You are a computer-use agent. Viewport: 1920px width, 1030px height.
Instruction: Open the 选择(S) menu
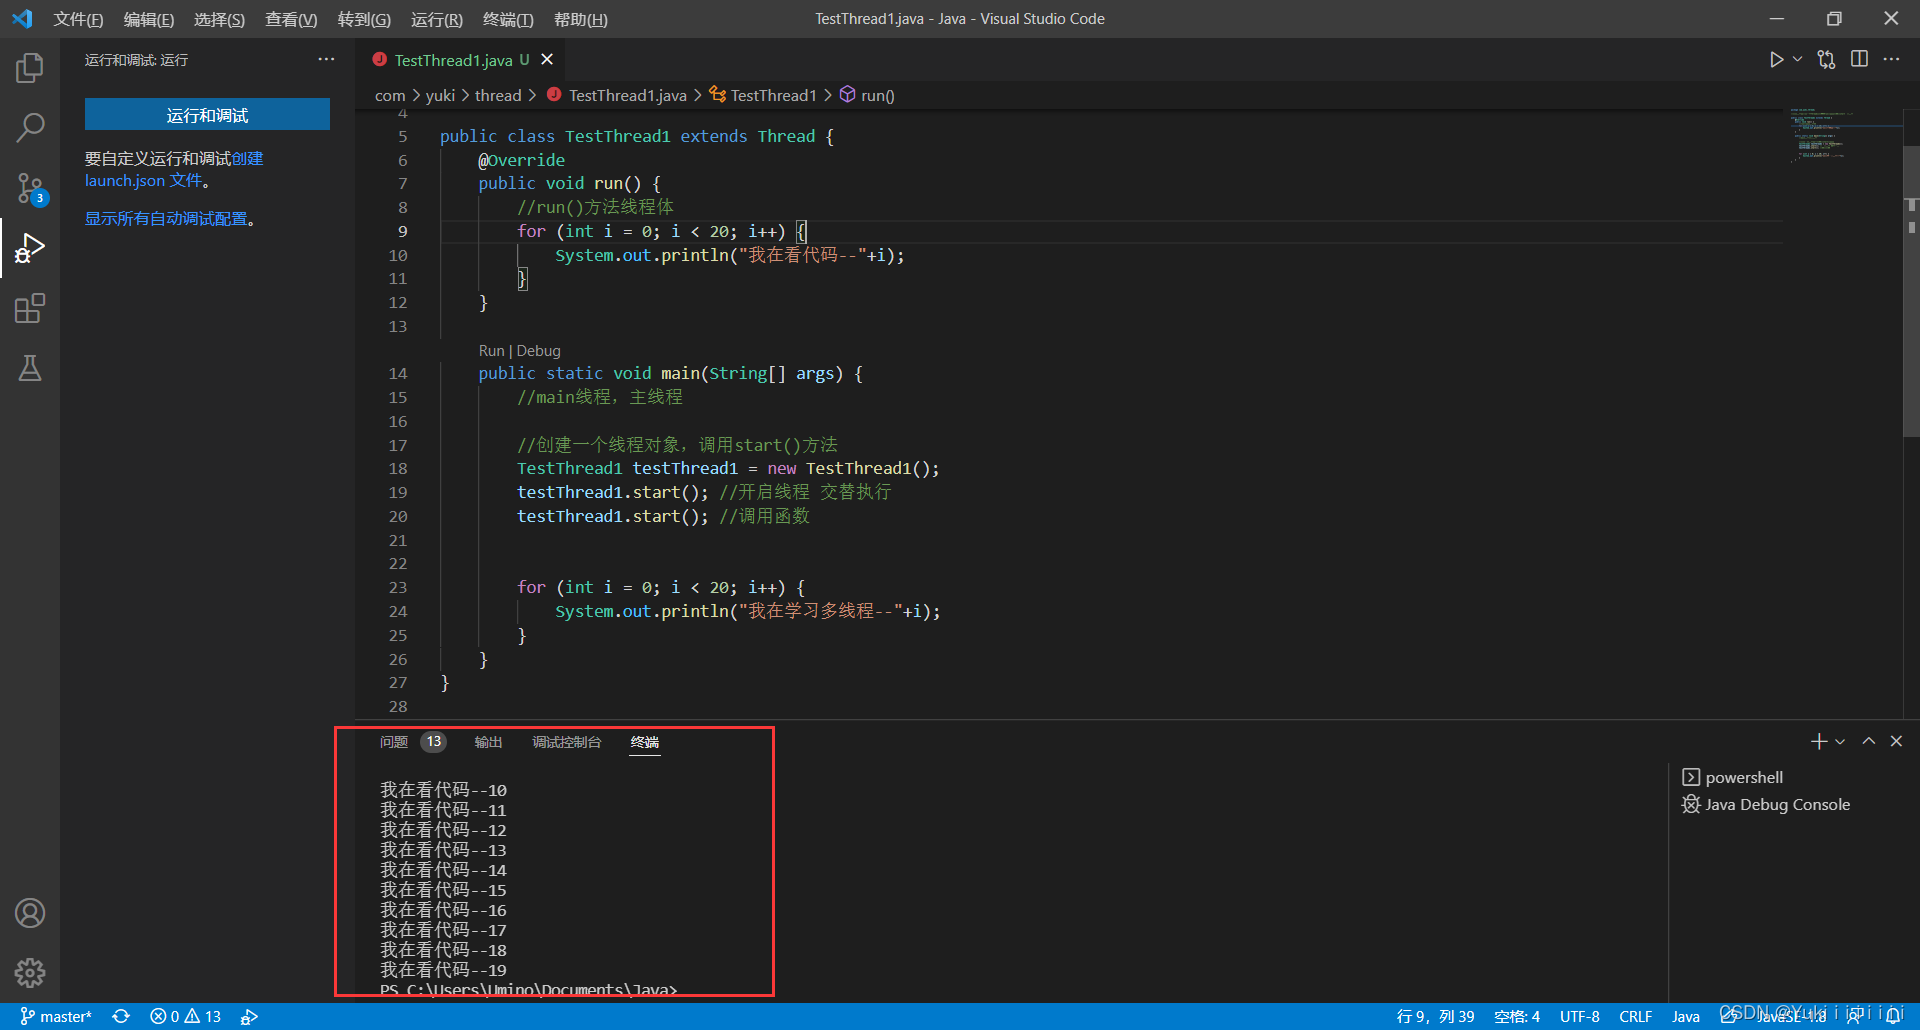pyautogui.click(x=219, y=19)
